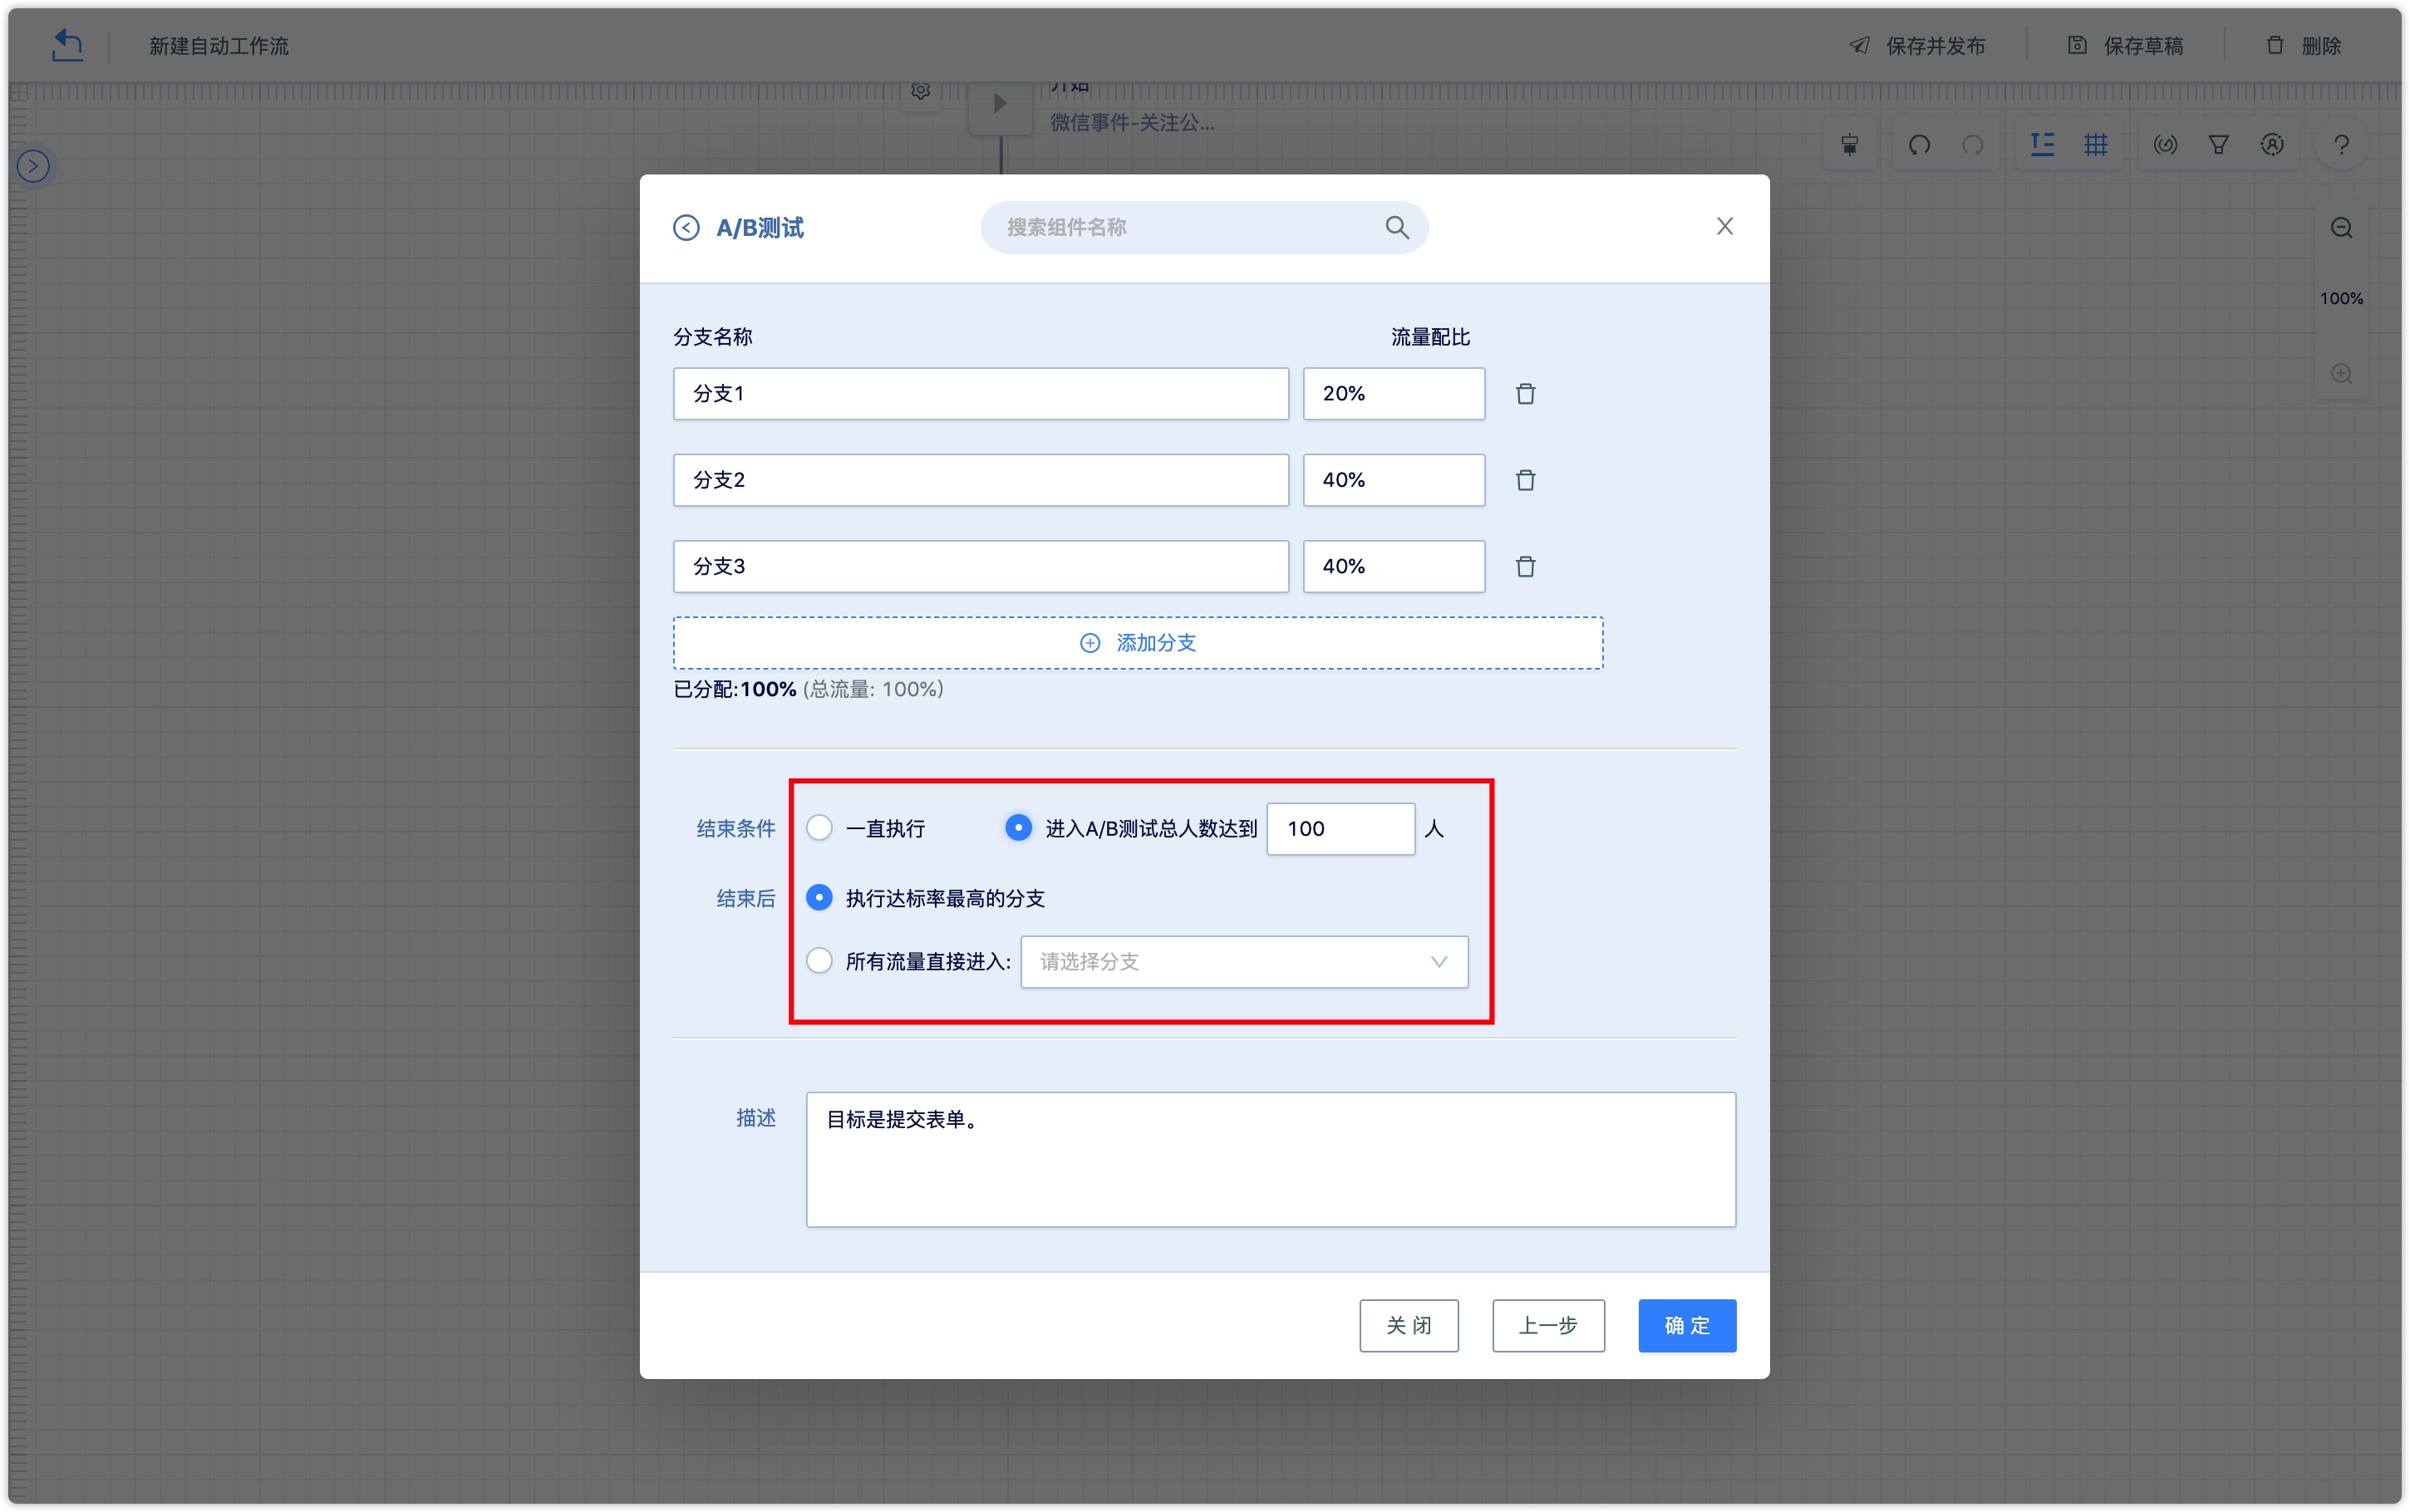Click the undo icon in canvas toolbar
The height and width of the screenshot is (1512, 2410).
(1919, 146)
